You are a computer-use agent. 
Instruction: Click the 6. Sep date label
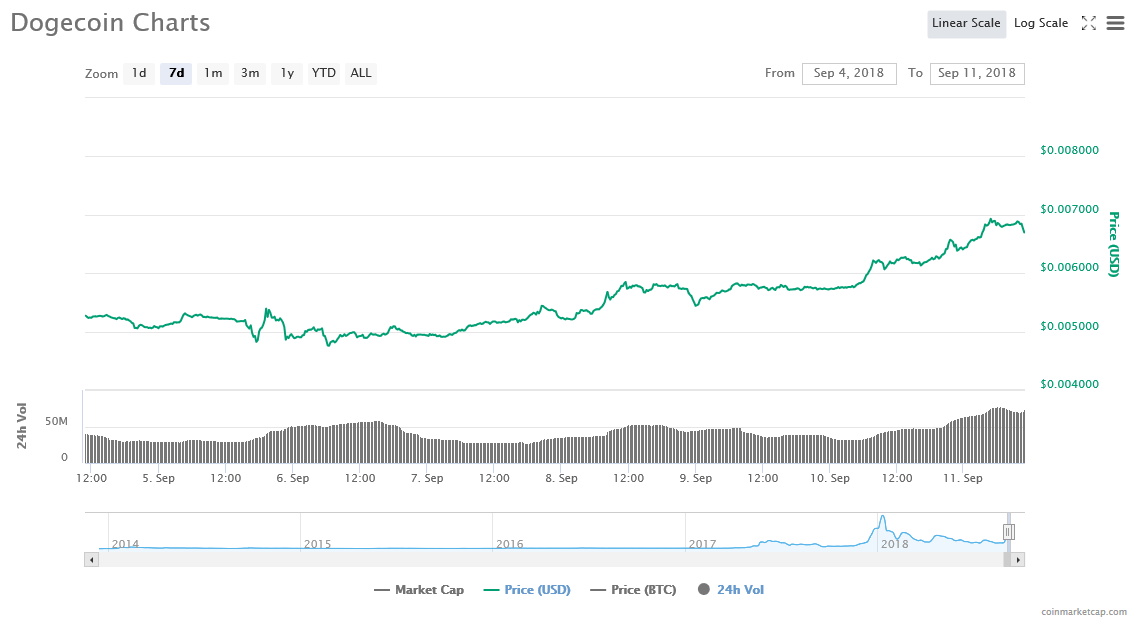293,478
